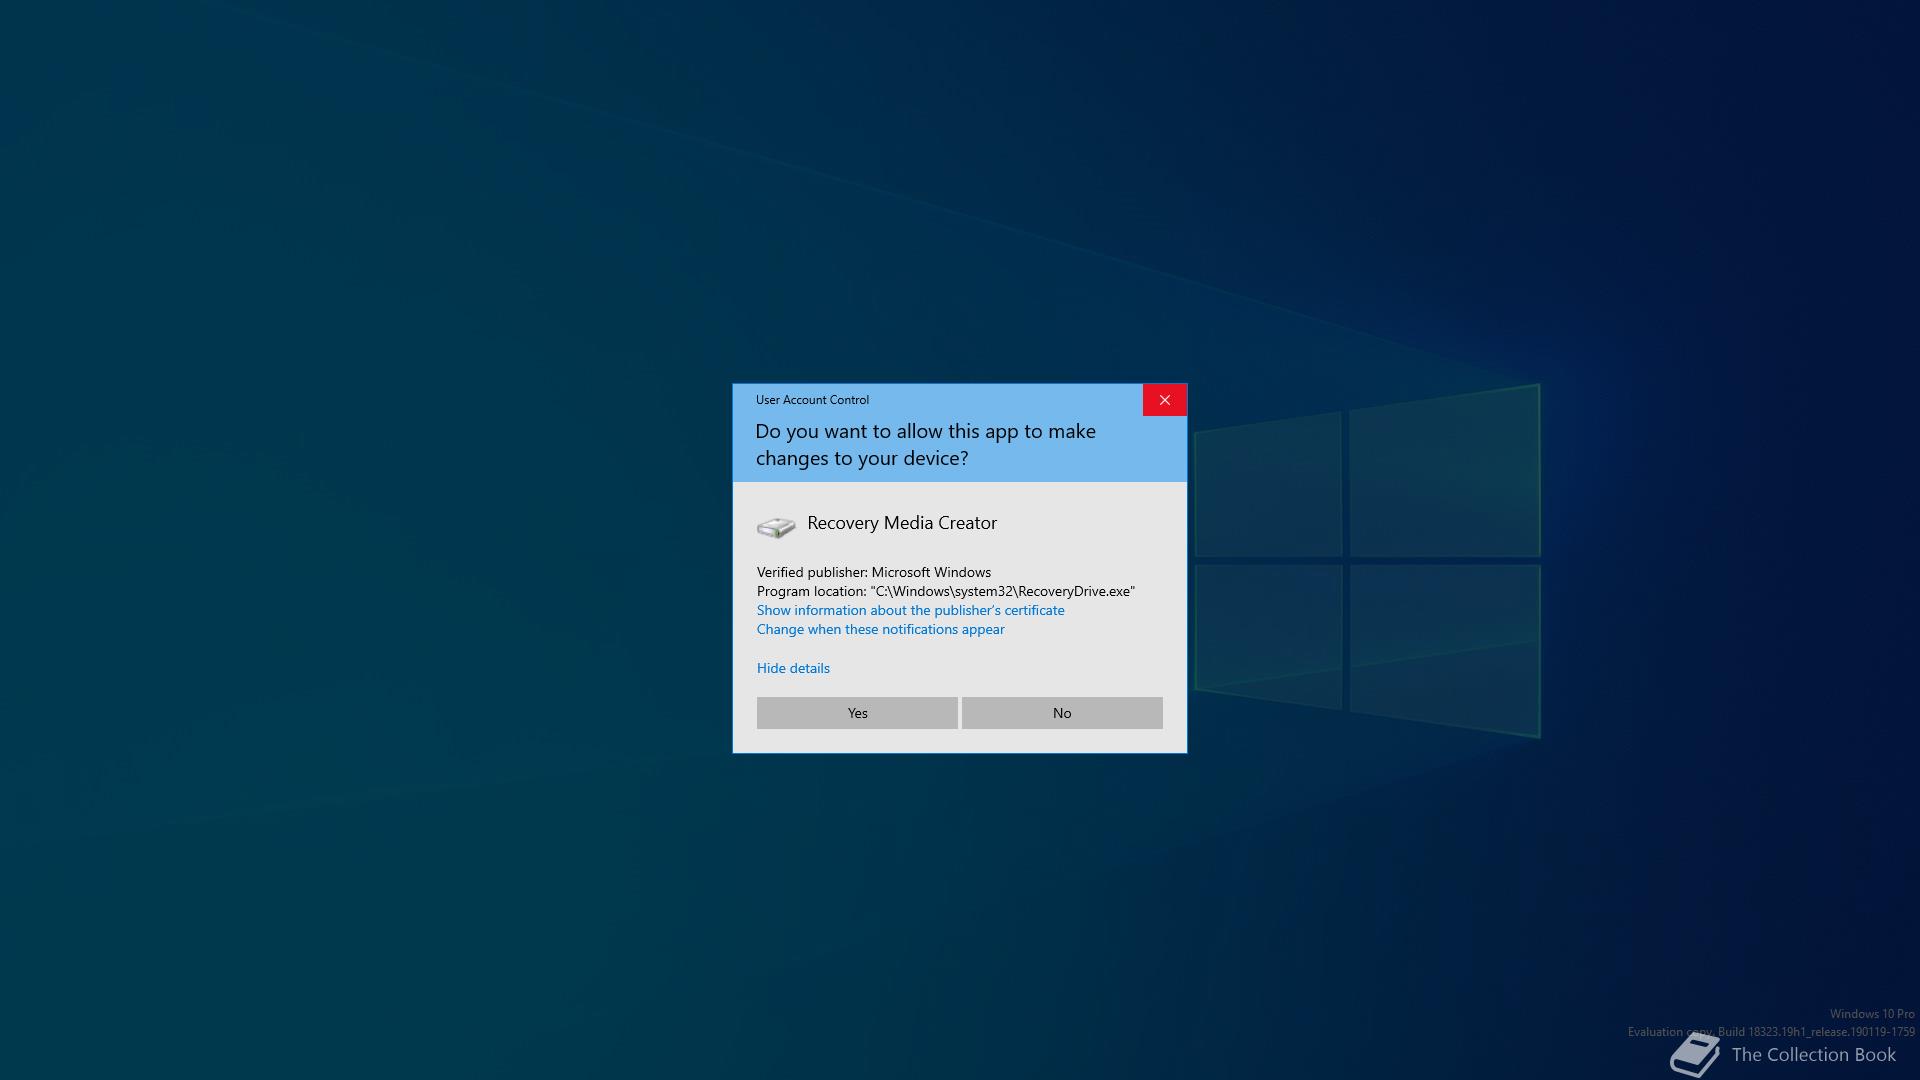The width and height of the screenshot is (1920, 1080).
Task: Collapse the dialog with Hide details
Action: (793, 668)
